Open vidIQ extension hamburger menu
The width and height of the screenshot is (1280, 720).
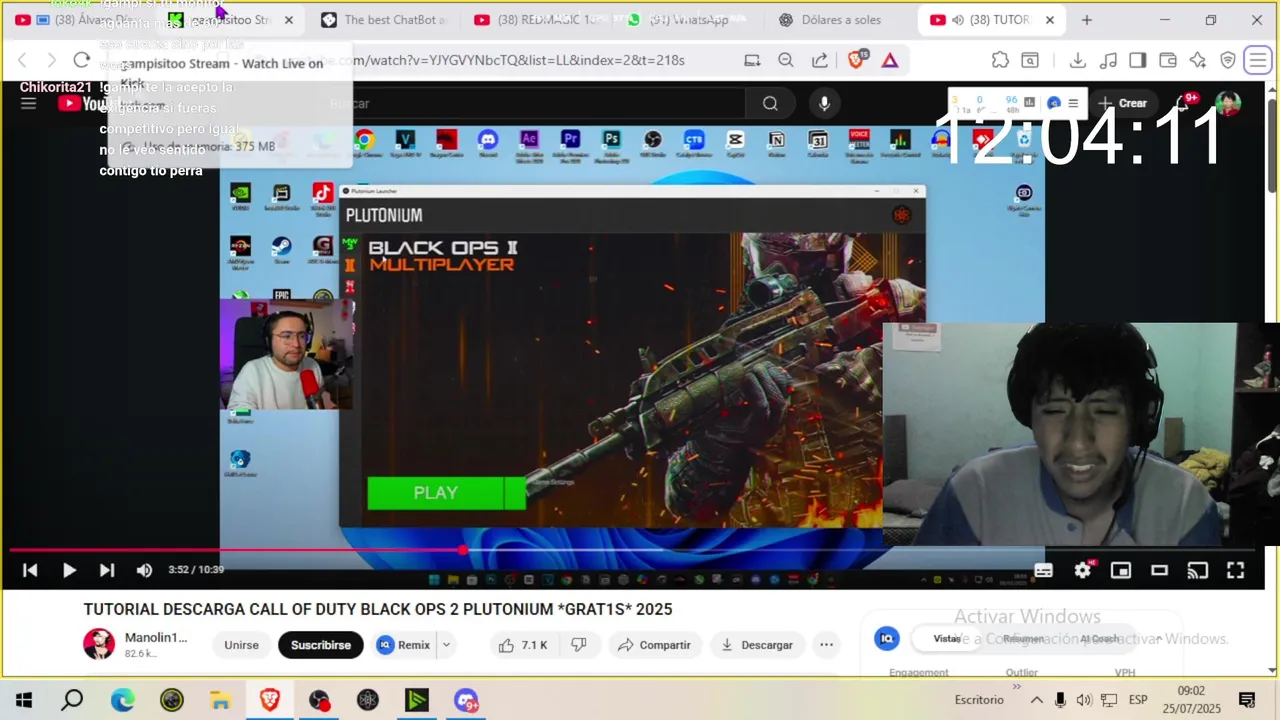click(x=1073, y=103)
